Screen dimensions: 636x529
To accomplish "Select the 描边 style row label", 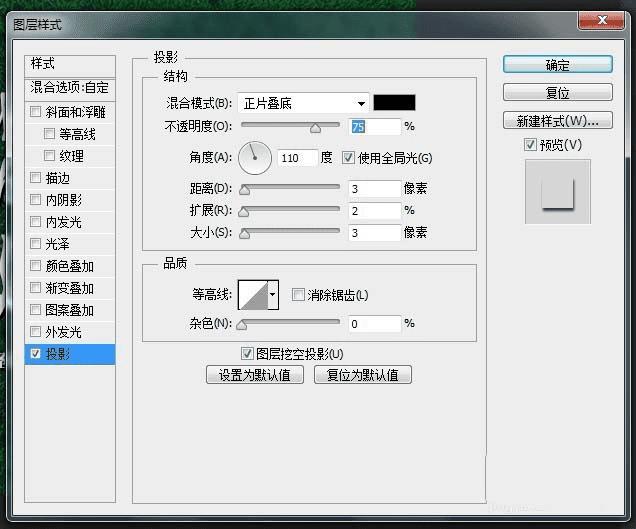I will pyautogui.click(x=58, y=178).
